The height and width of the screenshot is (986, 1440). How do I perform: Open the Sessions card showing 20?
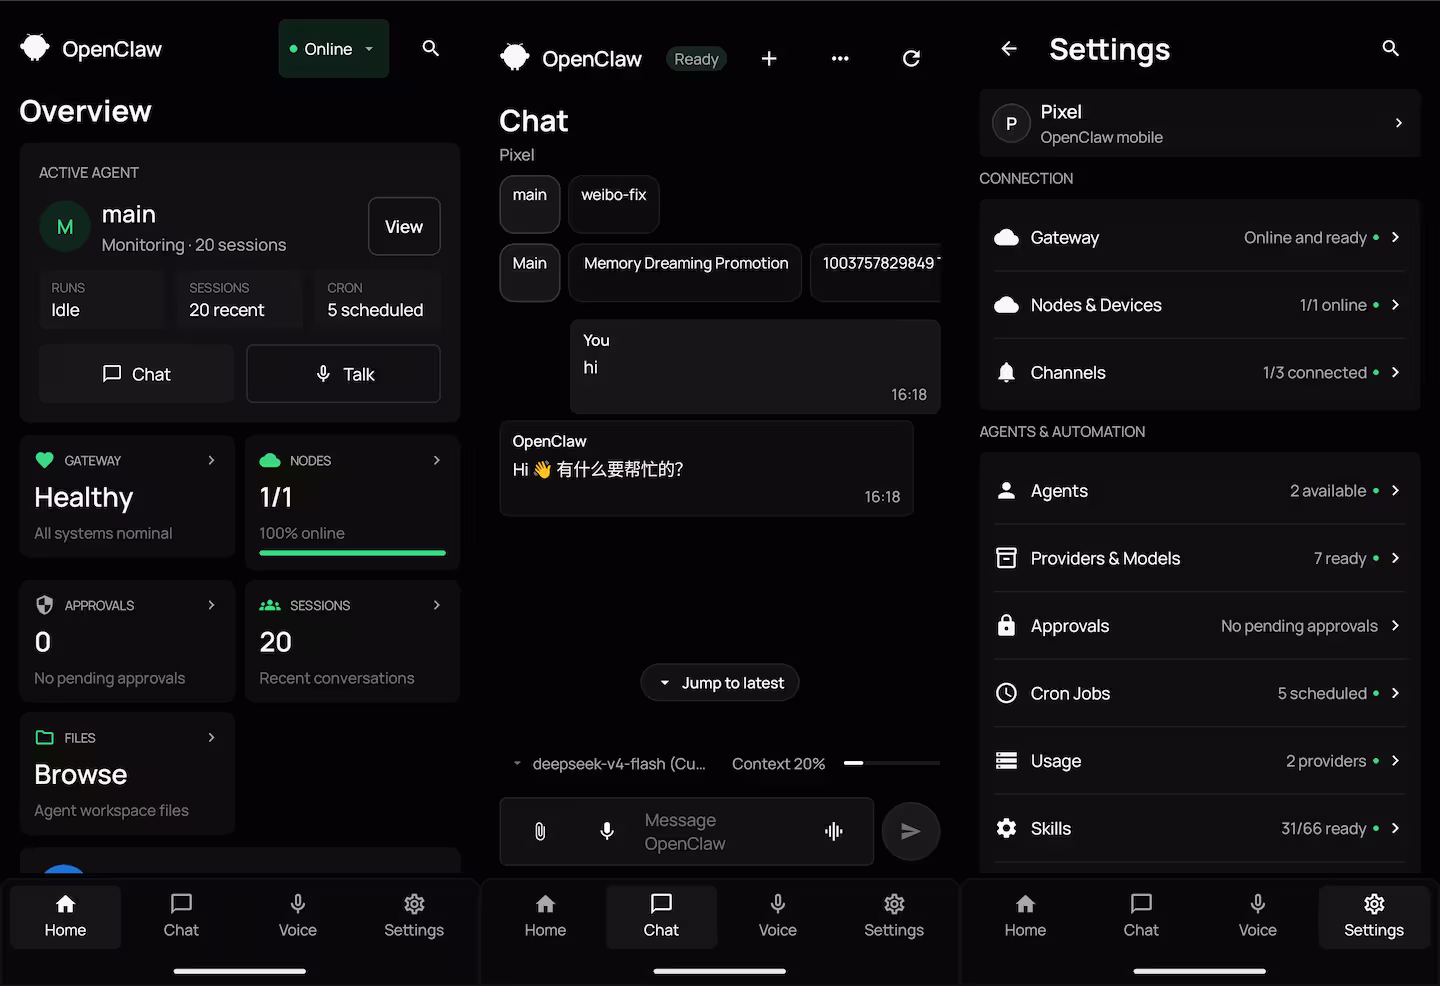tap(352, 641)
